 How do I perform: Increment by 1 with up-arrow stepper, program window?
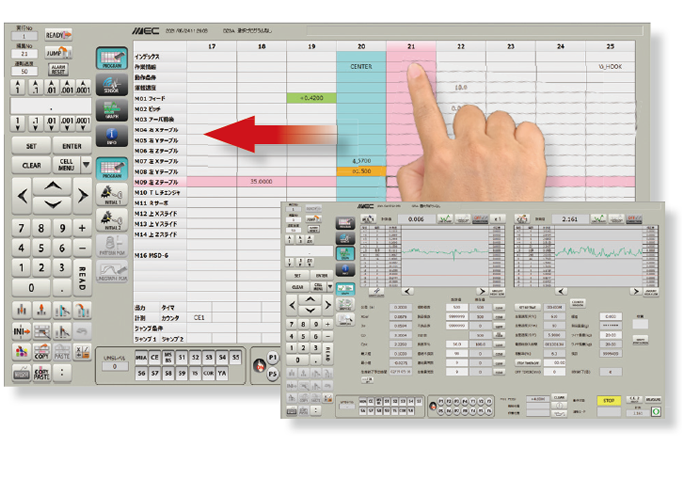(18, 87)
